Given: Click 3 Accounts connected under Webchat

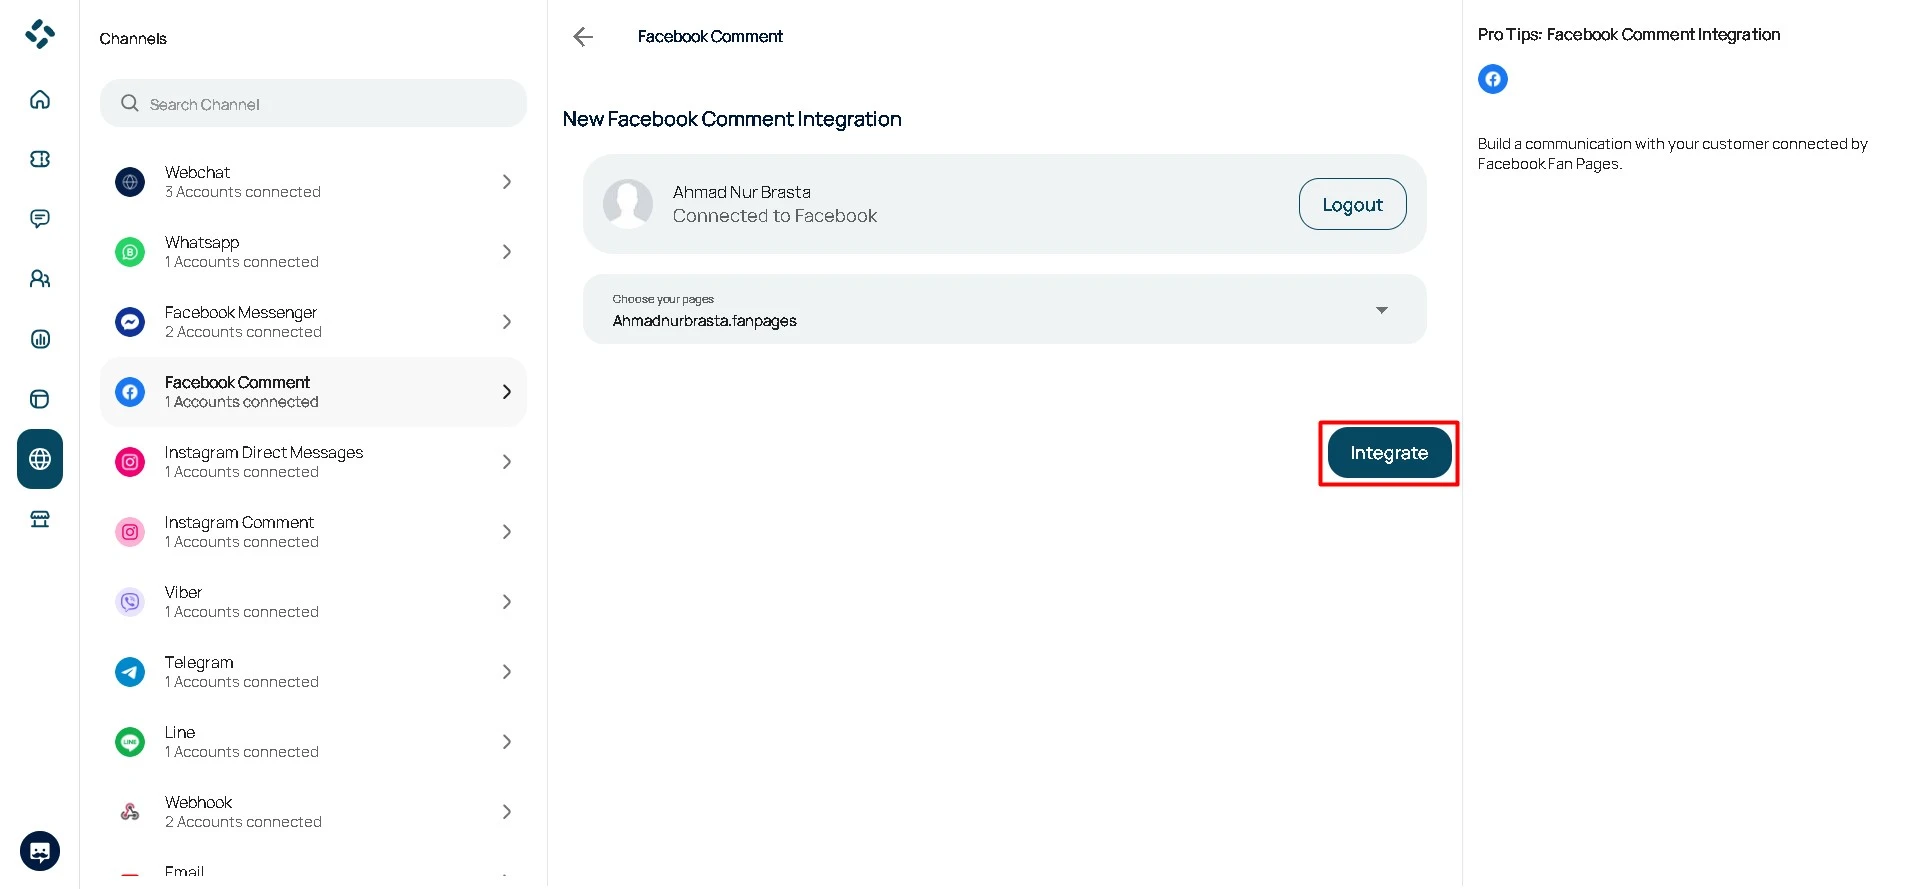Looking at the screenshot, I should click(243, 192).
